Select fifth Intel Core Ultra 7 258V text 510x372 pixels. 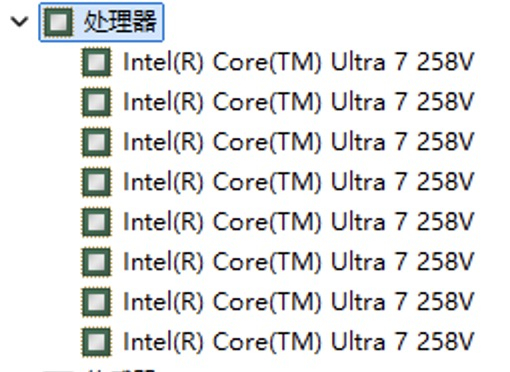coord(298,222)
